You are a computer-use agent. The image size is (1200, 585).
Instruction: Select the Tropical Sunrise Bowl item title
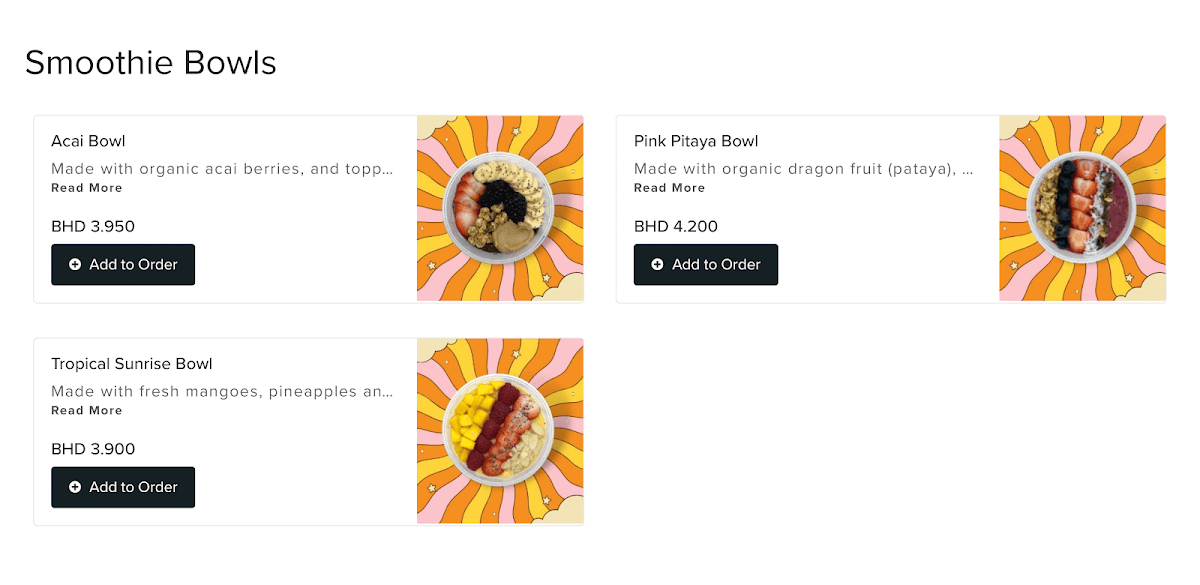[x=132, y=364]
